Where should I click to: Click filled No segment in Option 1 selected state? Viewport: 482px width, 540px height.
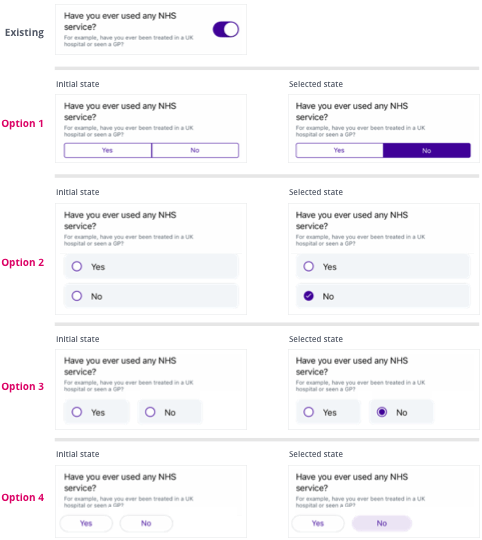coord(427,150)
